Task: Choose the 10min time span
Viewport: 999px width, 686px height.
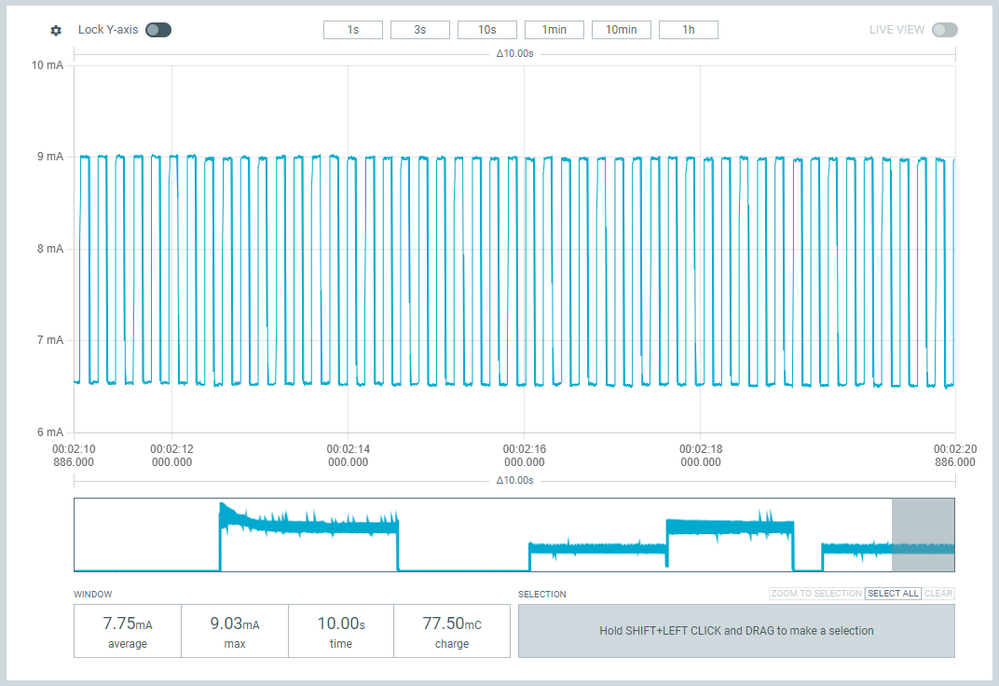Action: 621,30
